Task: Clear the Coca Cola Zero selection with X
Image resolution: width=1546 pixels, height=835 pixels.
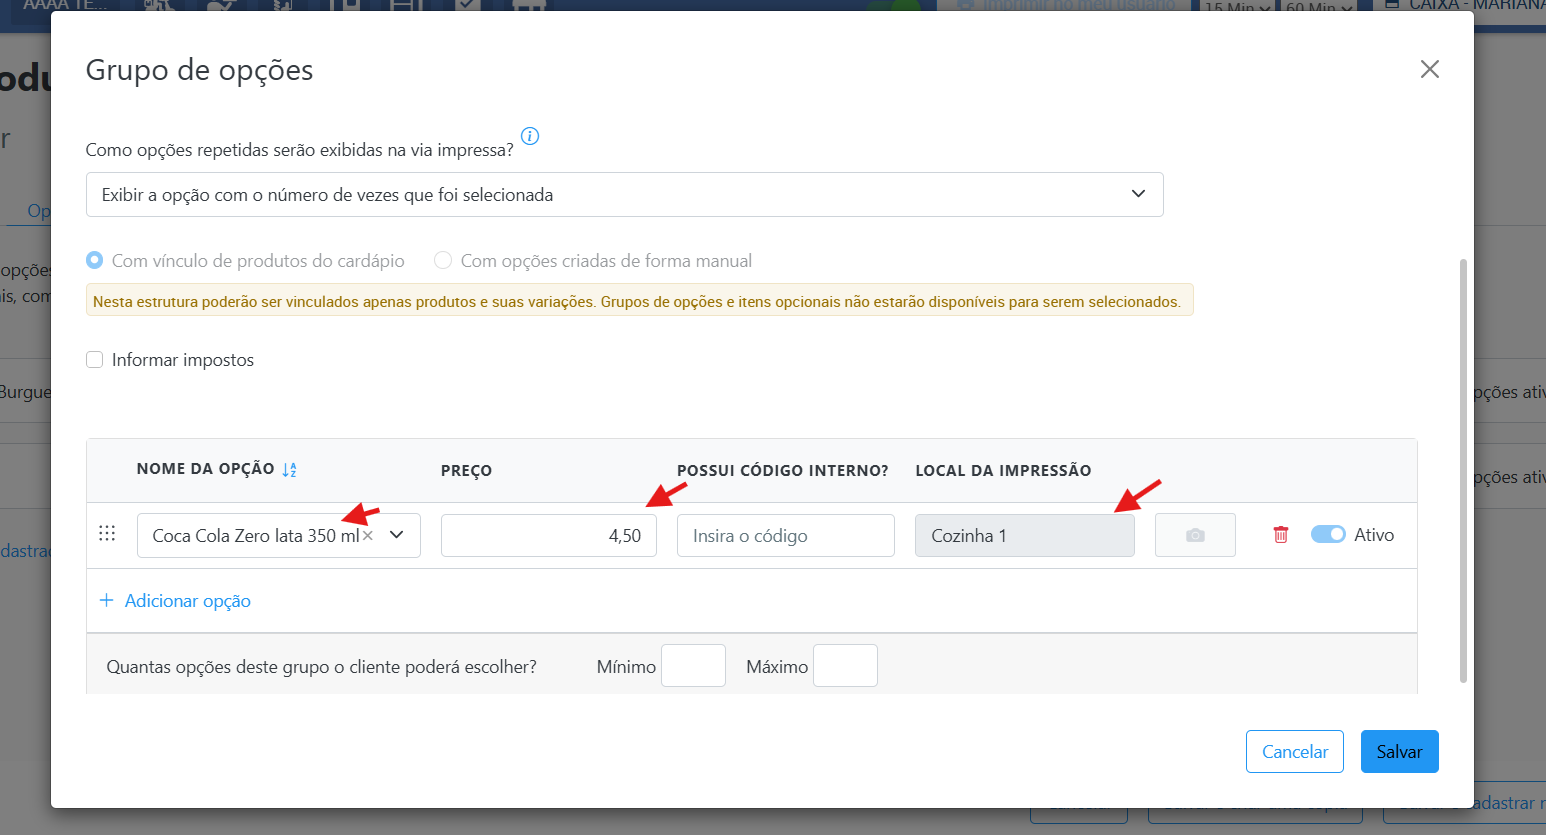Action: click(368, 536)
